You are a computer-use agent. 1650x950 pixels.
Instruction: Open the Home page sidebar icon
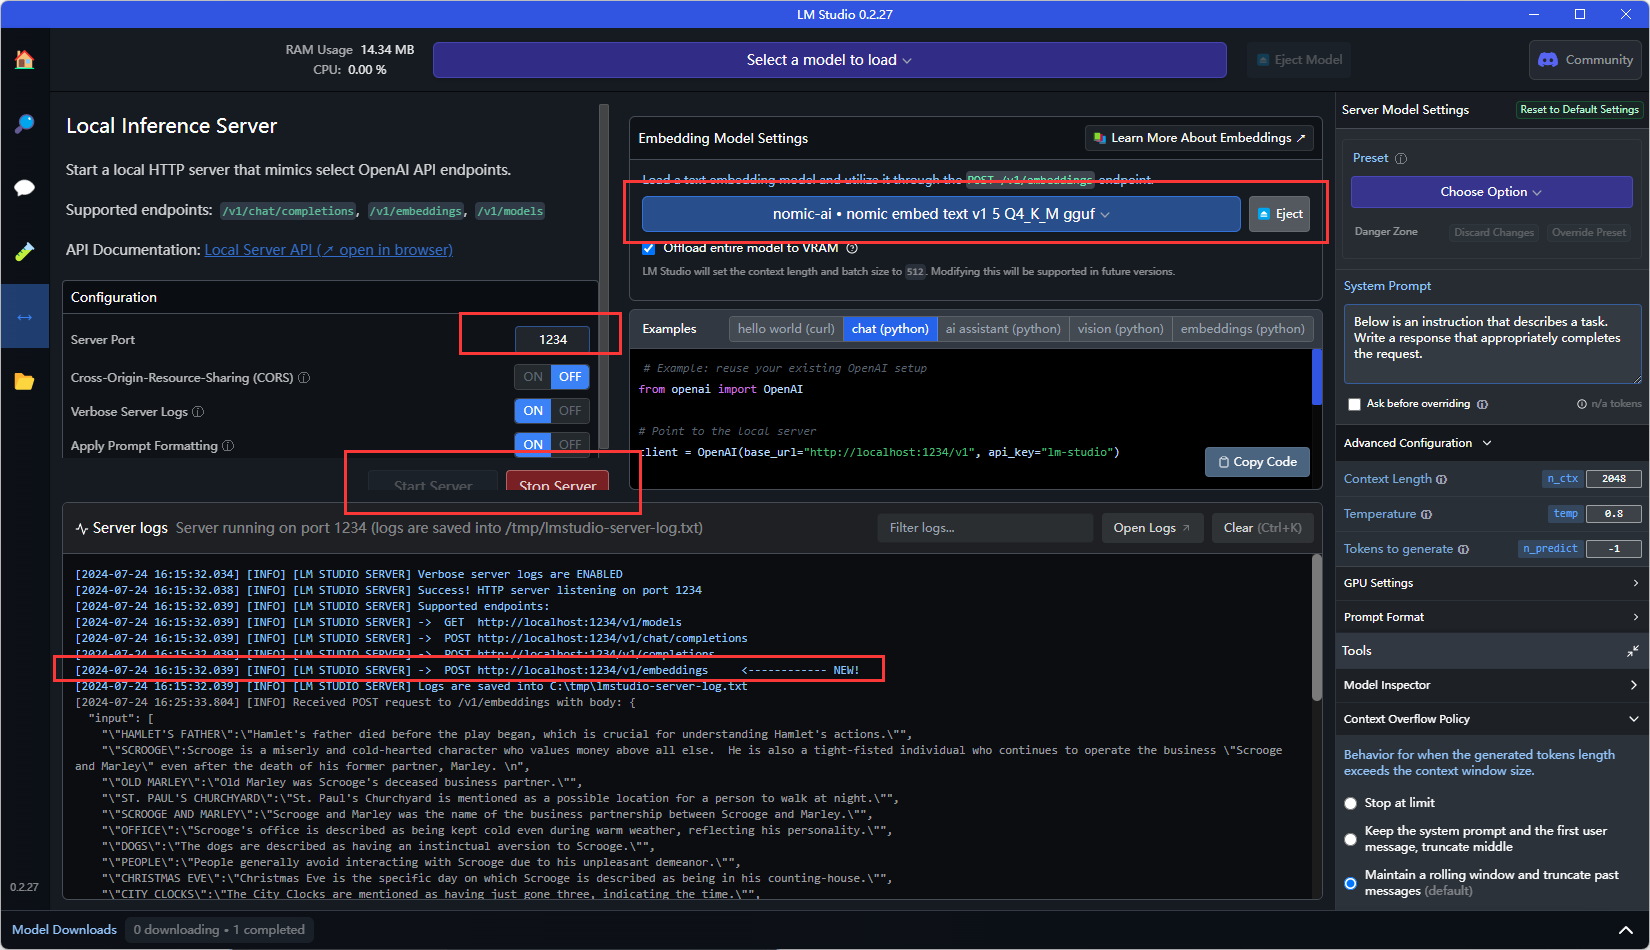pyautogui.click(x=24, y=60)
